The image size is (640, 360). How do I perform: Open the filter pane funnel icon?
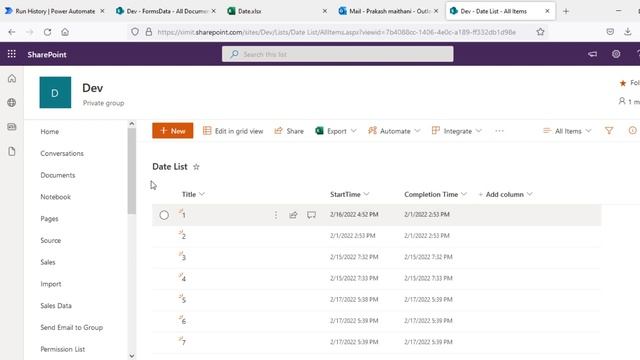tap(609, 131)
